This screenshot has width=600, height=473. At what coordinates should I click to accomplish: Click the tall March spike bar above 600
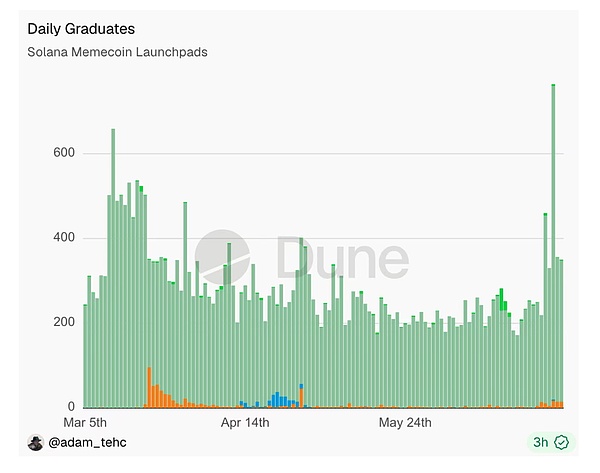113,268
